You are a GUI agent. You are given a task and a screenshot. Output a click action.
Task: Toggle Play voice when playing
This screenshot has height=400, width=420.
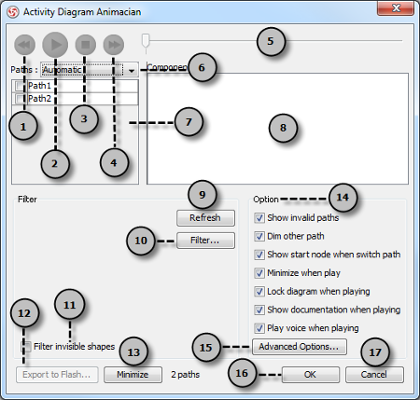click(259, 328)
